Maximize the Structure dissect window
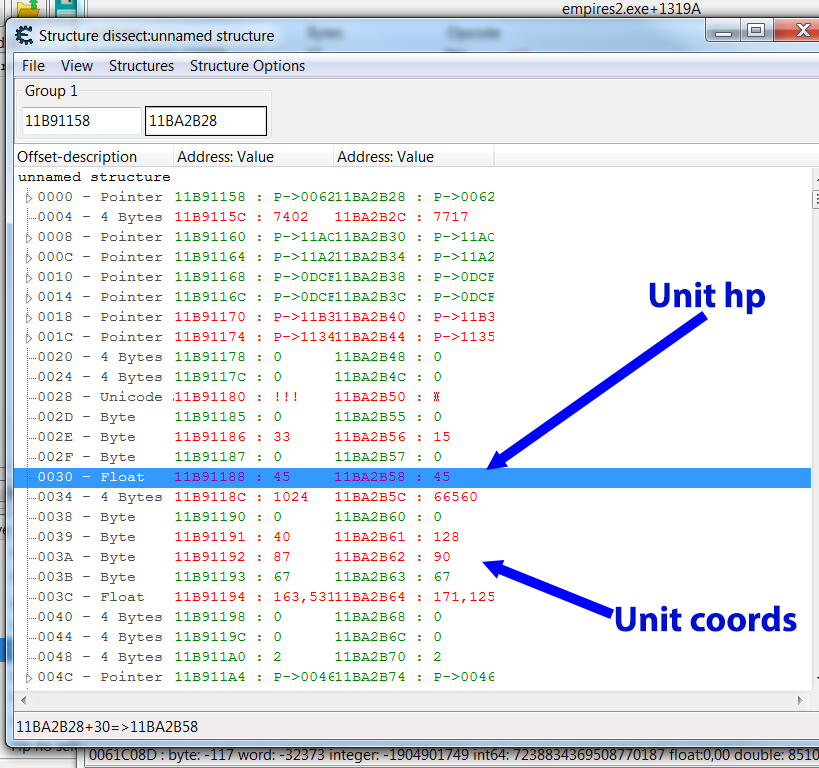The width and height of the screenshot is (819, 768). [756, 32]
